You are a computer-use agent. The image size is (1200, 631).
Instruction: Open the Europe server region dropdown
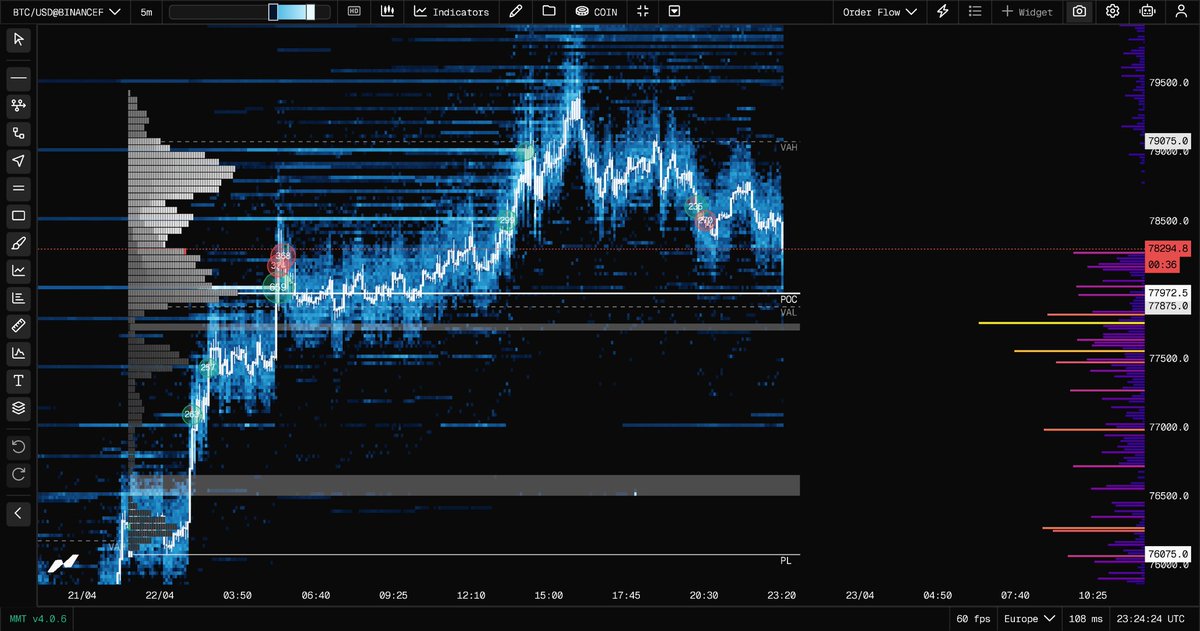1029,619
